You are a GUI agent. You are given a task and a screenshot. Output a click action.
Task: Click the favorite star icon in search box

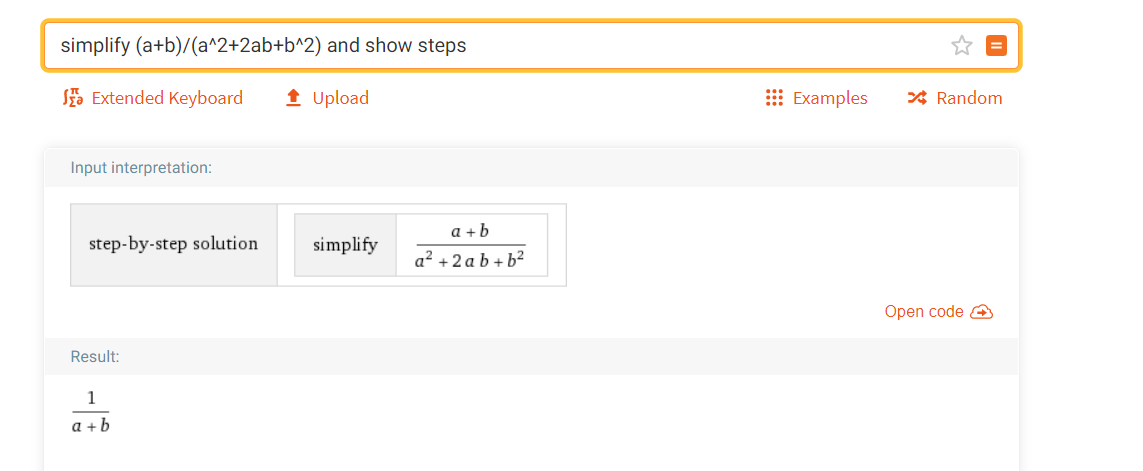click(x=961, y=46)
